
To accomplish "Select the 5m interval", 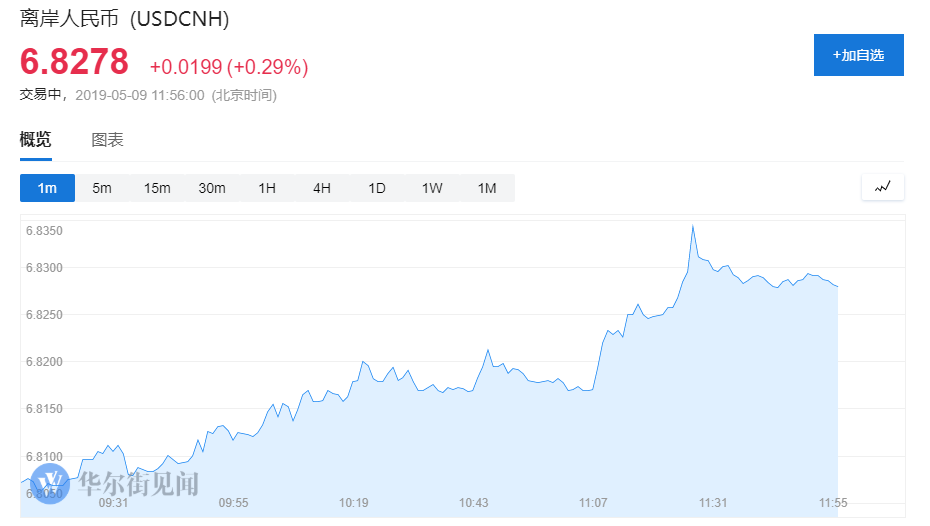I will click(x=102, y=188).
